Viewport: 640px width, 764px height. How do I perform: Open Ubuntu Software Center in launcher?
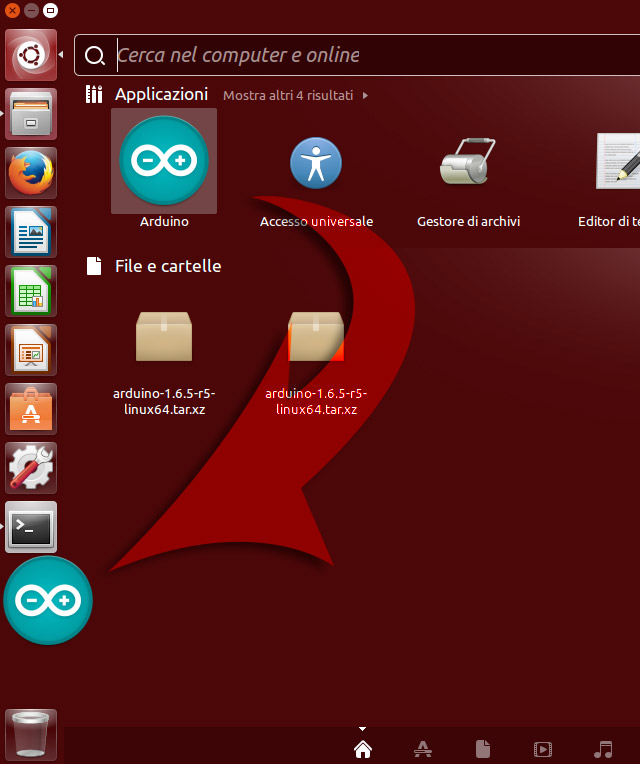(31, 409)
